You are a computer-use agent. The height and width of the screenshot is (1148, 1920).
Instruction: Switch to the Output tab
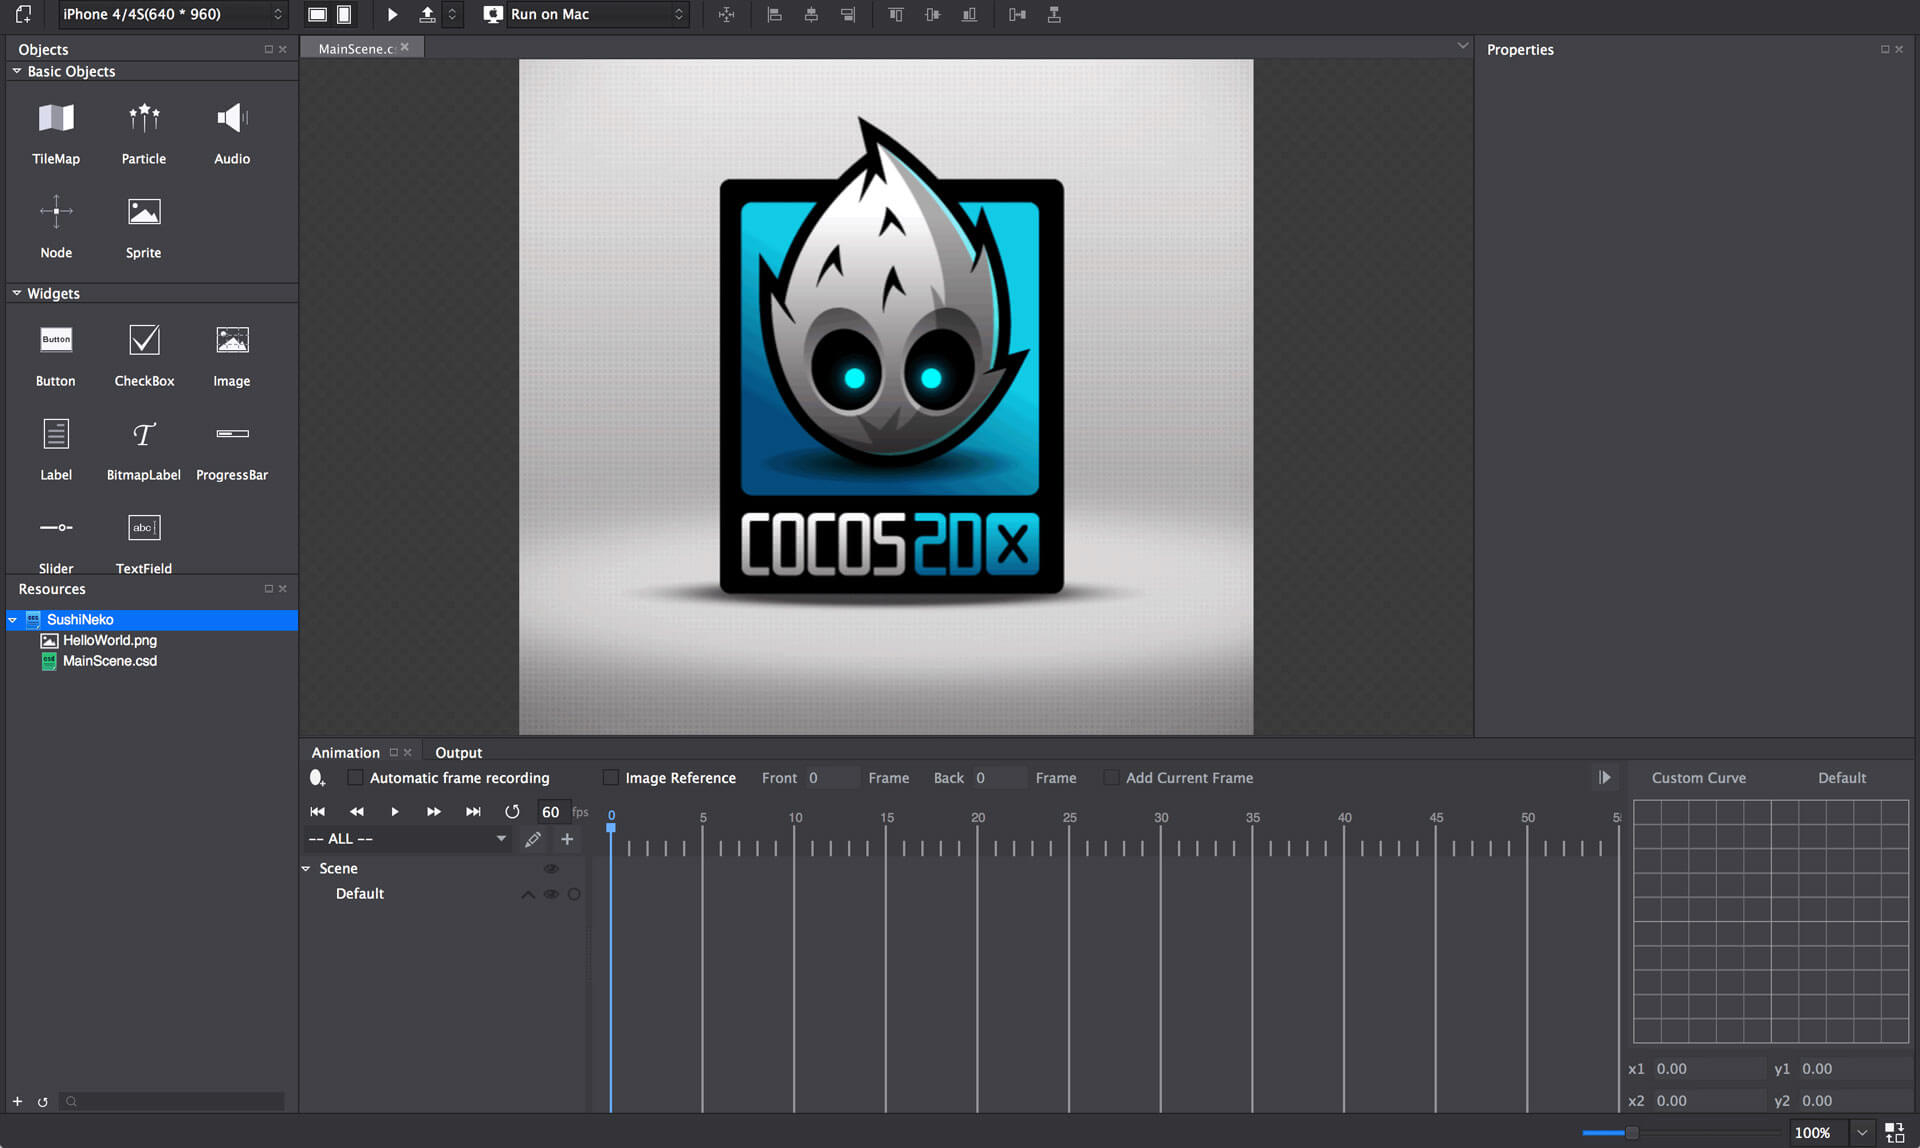pyautogui.click(x=458, y=752)
